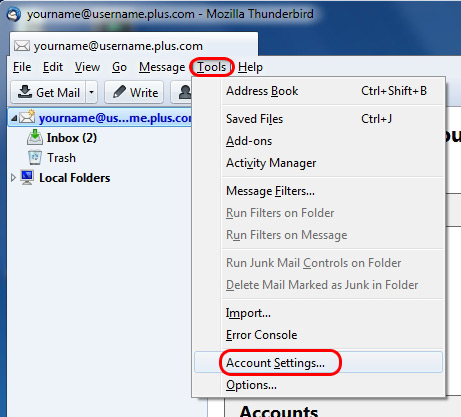
Task: Click the Inbox folder icon
Action: [35, 137]
